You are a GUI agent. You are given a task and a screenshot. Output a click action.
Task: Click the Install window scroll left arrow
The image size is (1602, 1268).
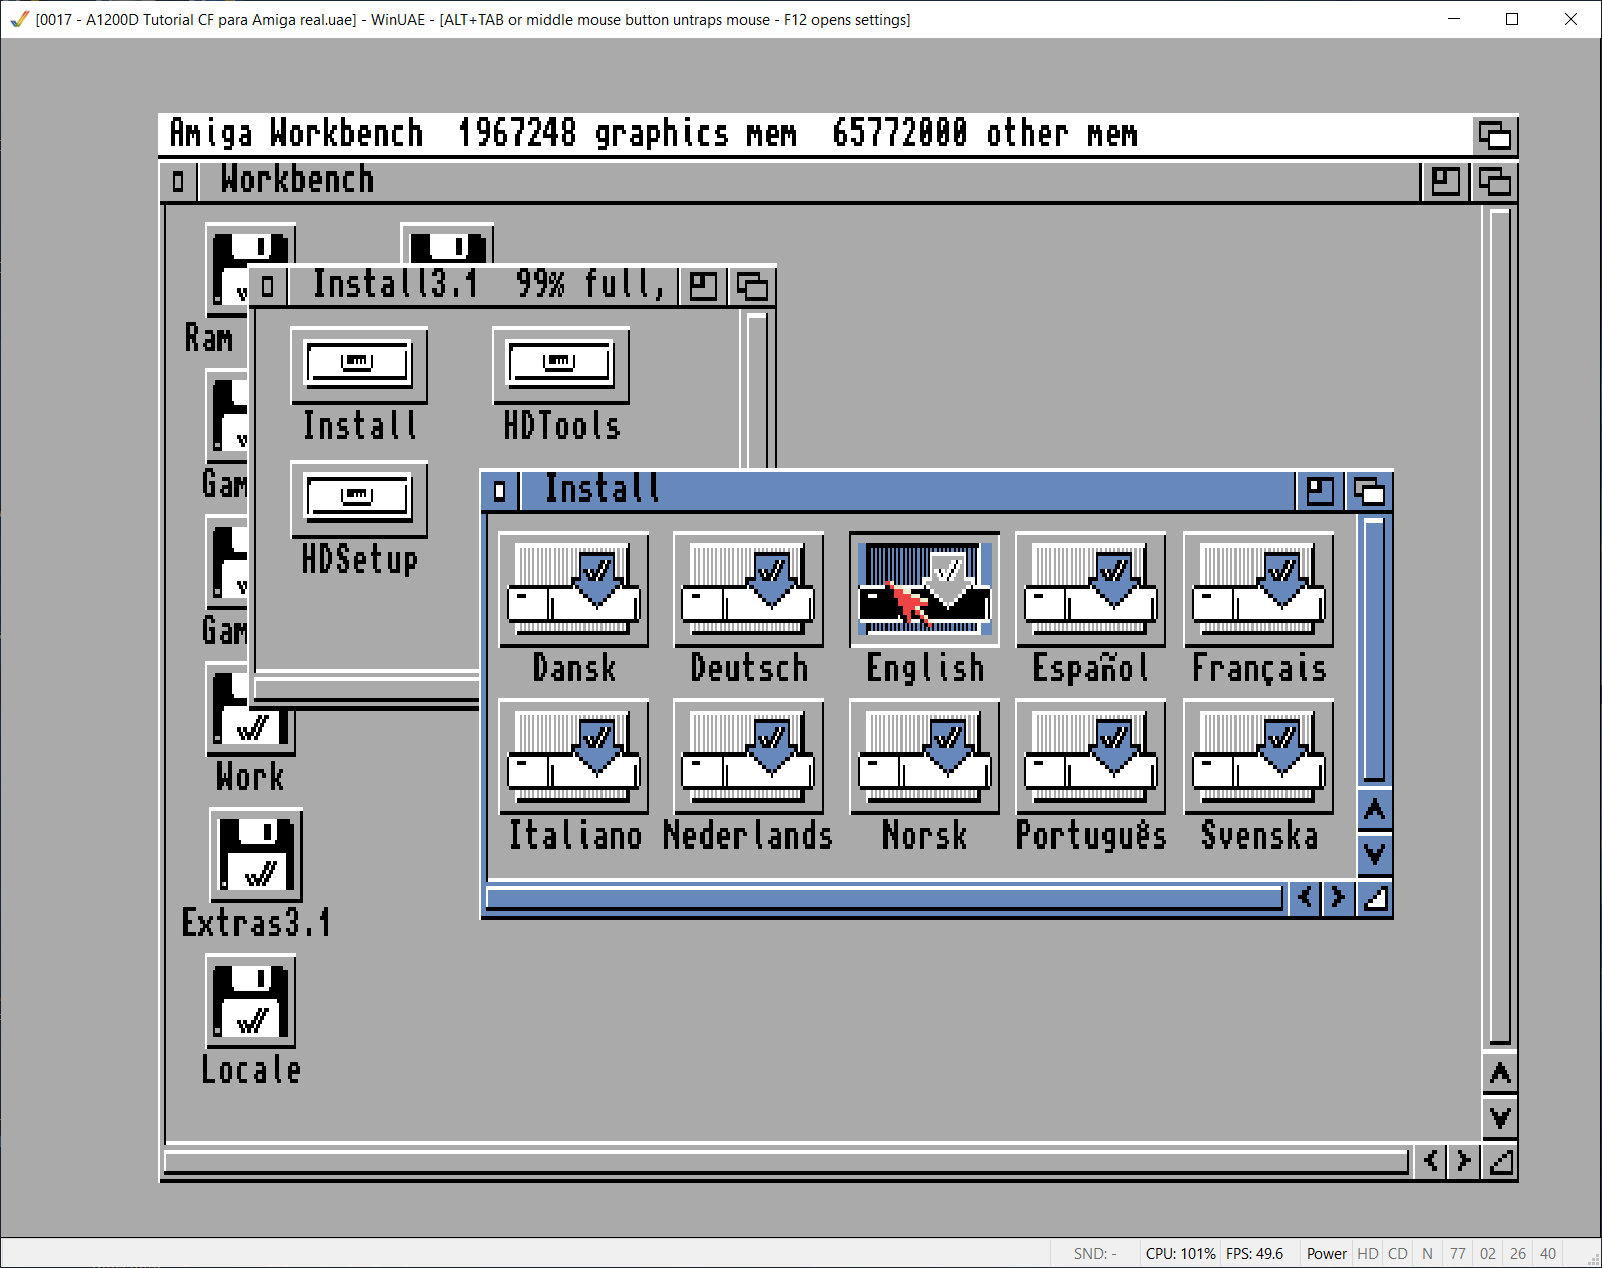pos(1305,898)
